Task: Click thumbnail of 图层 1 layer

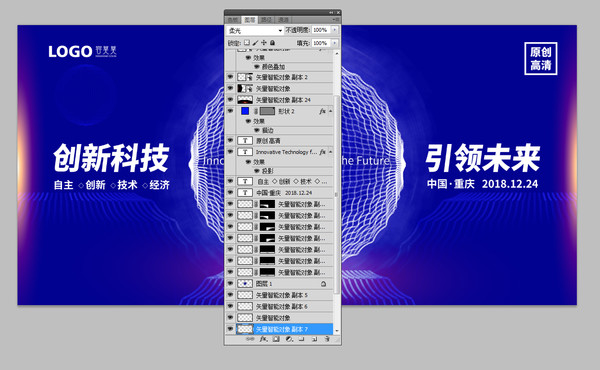Action: pyautogui.click(x=245, y=284)
